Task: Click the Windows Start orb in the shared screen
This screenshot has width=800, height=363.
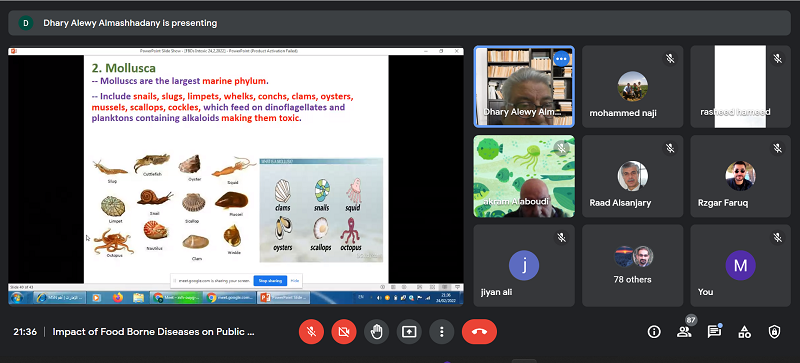Action: [16, 298]
